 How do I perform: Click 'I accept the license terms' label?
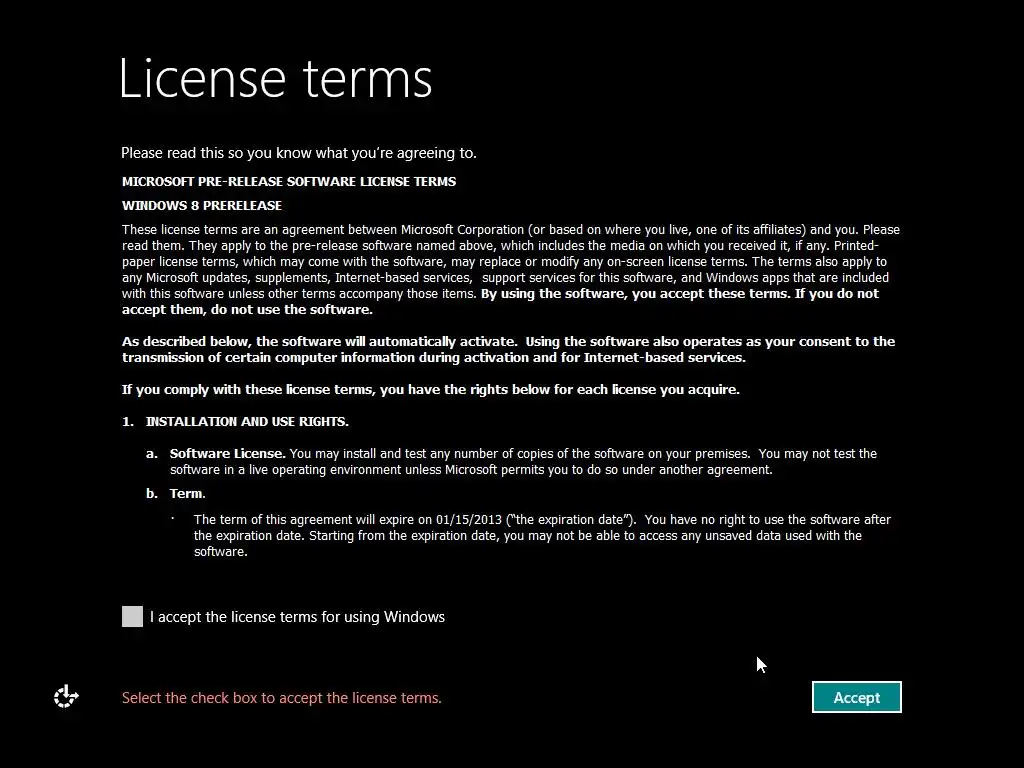(x=297, y=617)
